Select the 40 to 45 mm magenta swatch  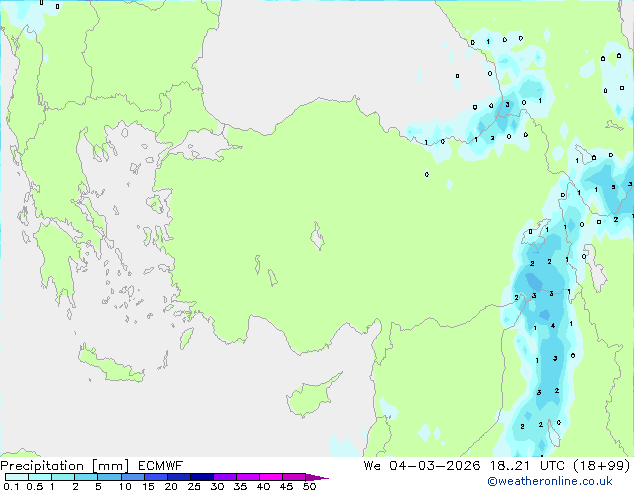271,477
